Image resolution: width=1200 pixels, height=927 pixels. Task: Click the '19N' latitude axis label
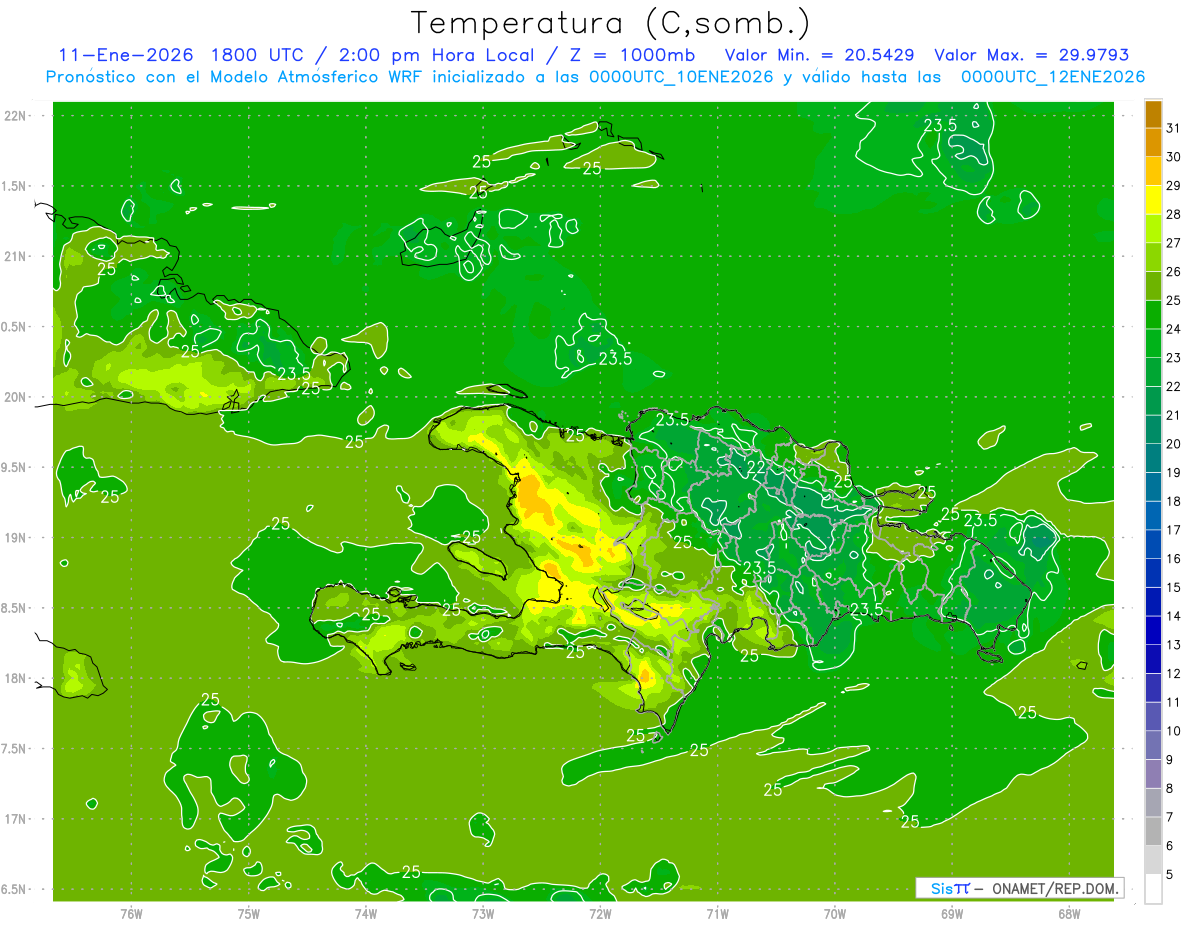click(x=14, y=538)
